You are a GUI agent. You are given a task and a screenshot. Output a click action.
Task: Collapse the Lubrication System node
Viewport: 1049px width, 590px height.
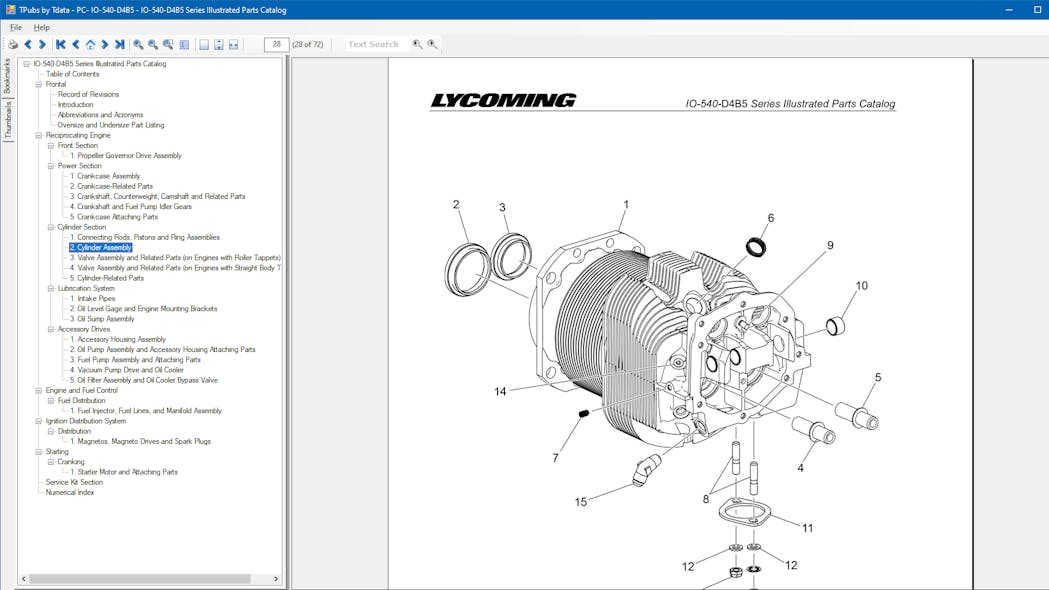(x=50, y=288)
